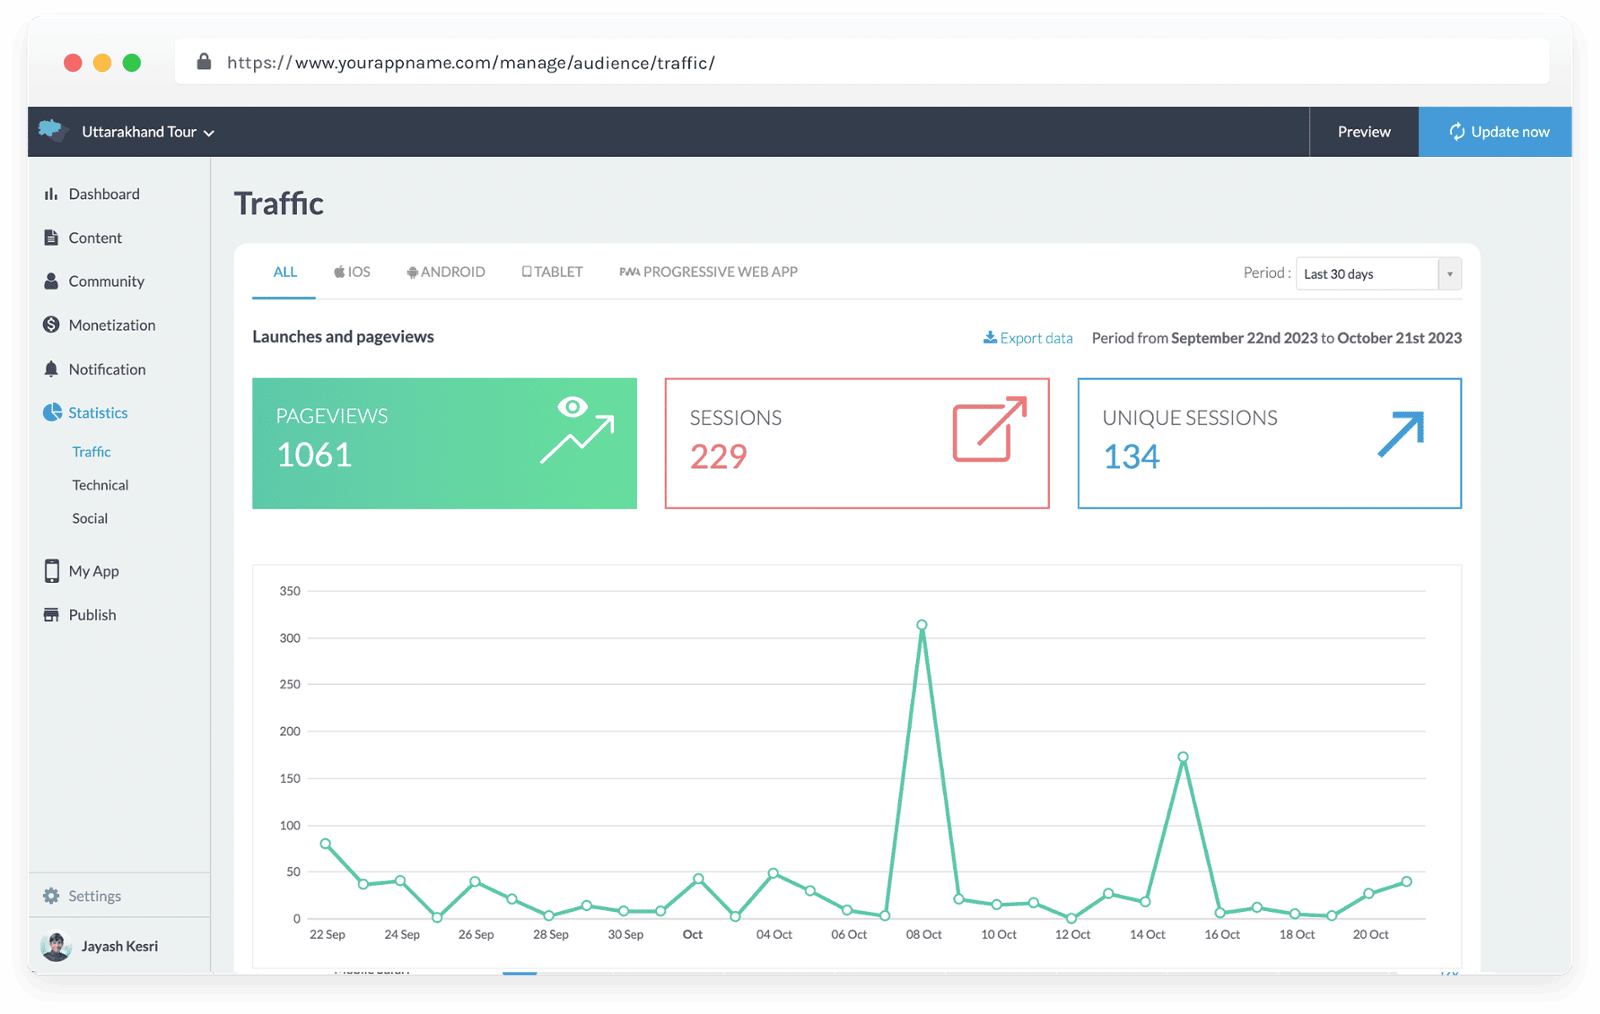Screen dimensions: 1600x1014
Task: Switch to the iOS tab
Action: 352,272
